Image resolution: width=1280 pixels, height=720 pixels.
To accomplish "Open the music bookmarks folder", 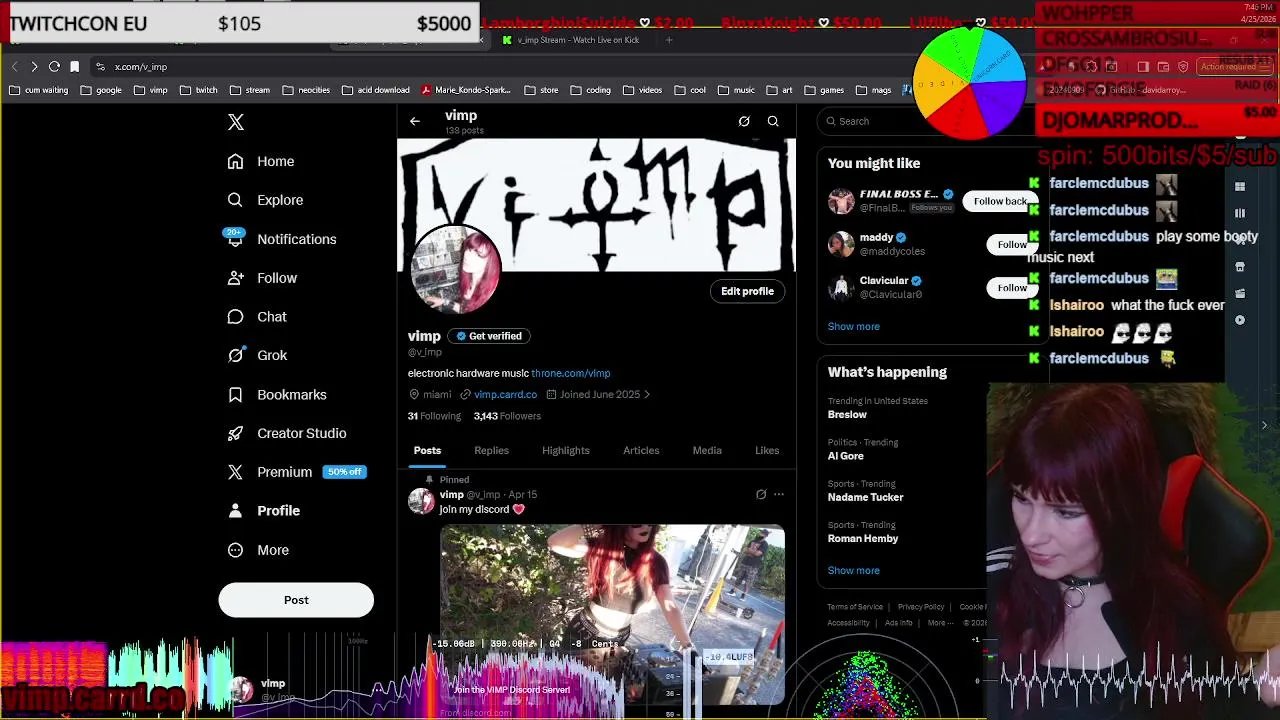I will pos(735,90).
